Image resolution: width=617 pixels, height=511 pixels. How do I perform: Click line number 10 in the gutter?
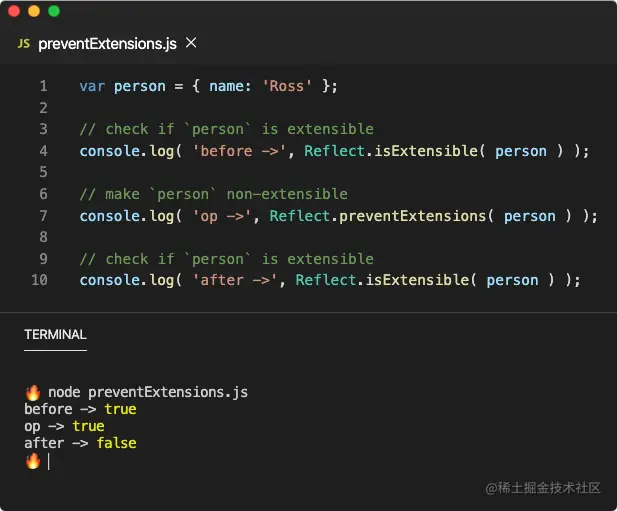coord(39,280)
